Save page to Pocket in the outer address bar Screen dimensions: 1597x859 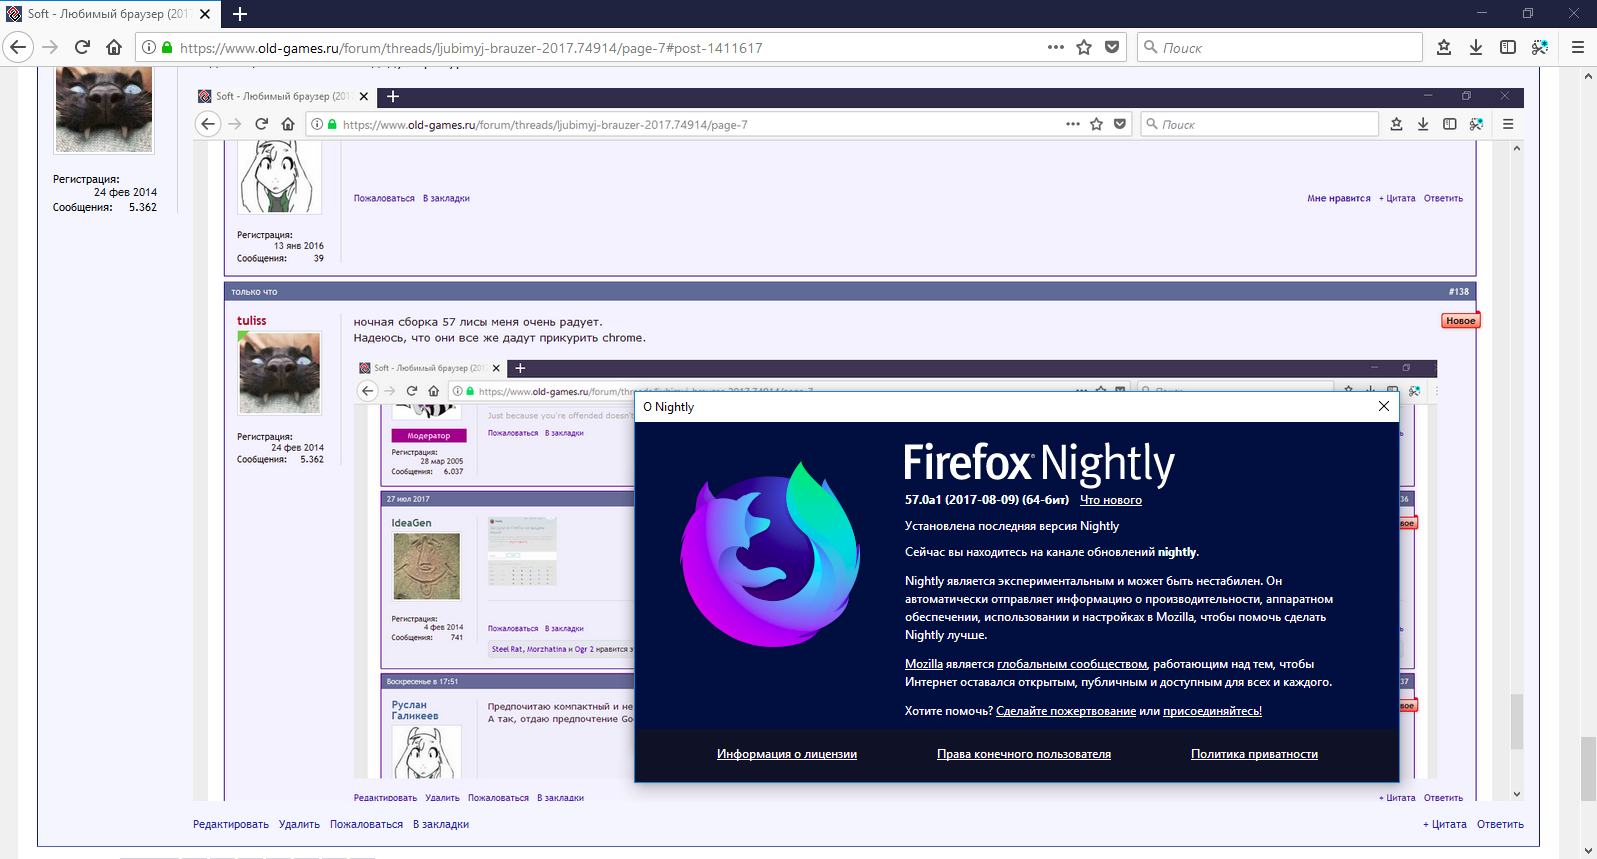[x=1112, y=47]
